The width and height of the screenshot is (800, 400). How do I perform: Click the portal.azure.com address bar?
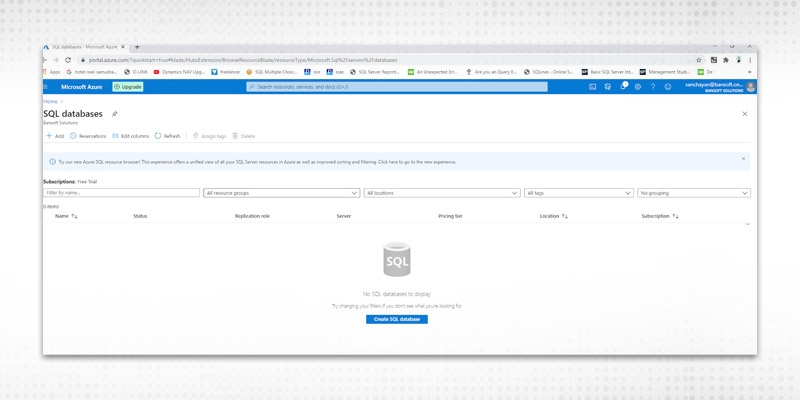click(x=388, y=60)
